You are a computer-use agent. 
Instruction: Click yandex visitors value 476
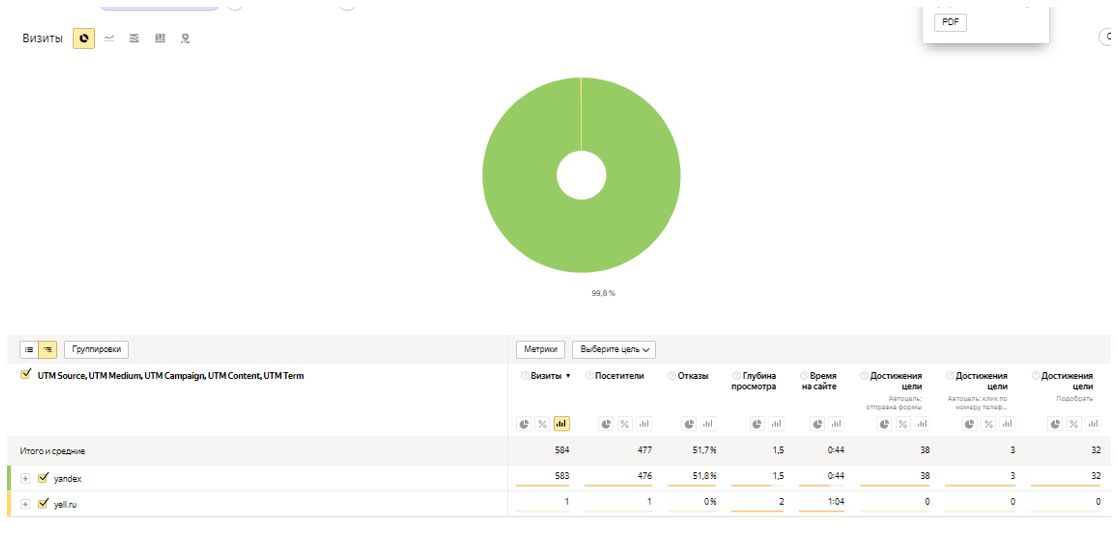(645, 476)
